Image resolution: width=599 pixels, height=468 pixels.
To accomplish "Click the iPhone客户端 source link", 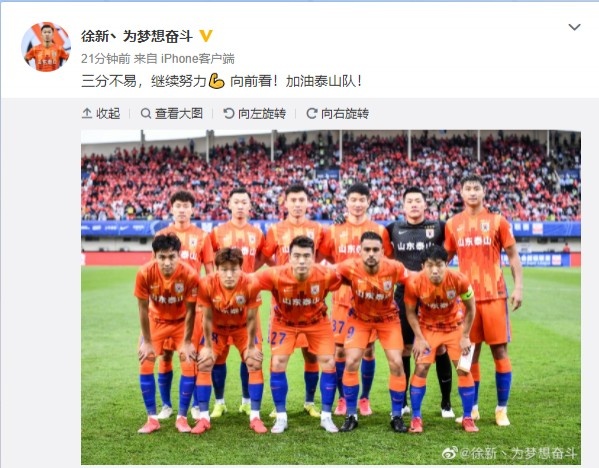I will coord(198,58).
